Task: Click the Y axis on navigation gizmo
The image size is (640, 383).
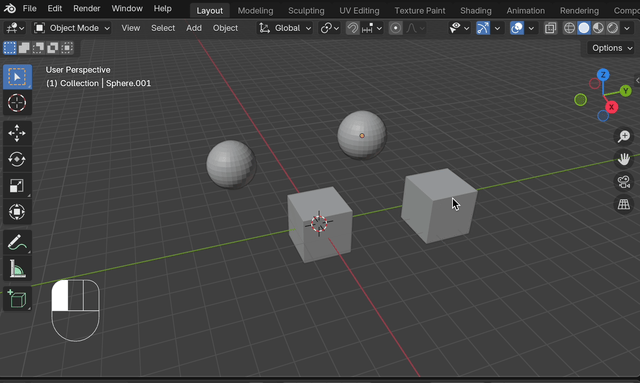Action: [625, 91]
